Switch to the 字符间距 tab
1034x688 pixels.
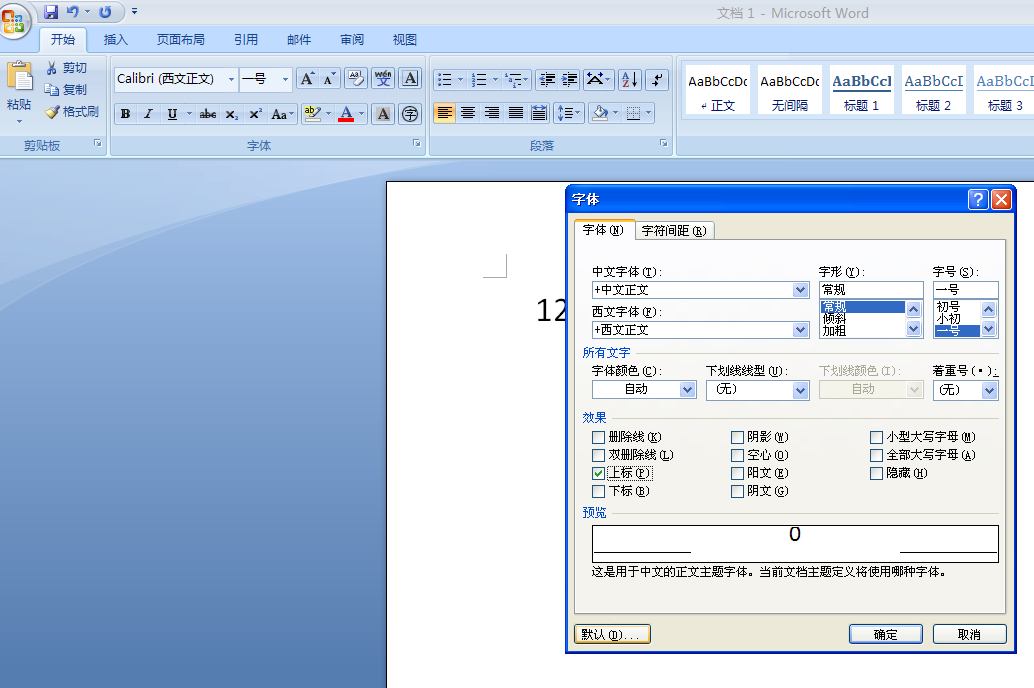coord(674,230)
